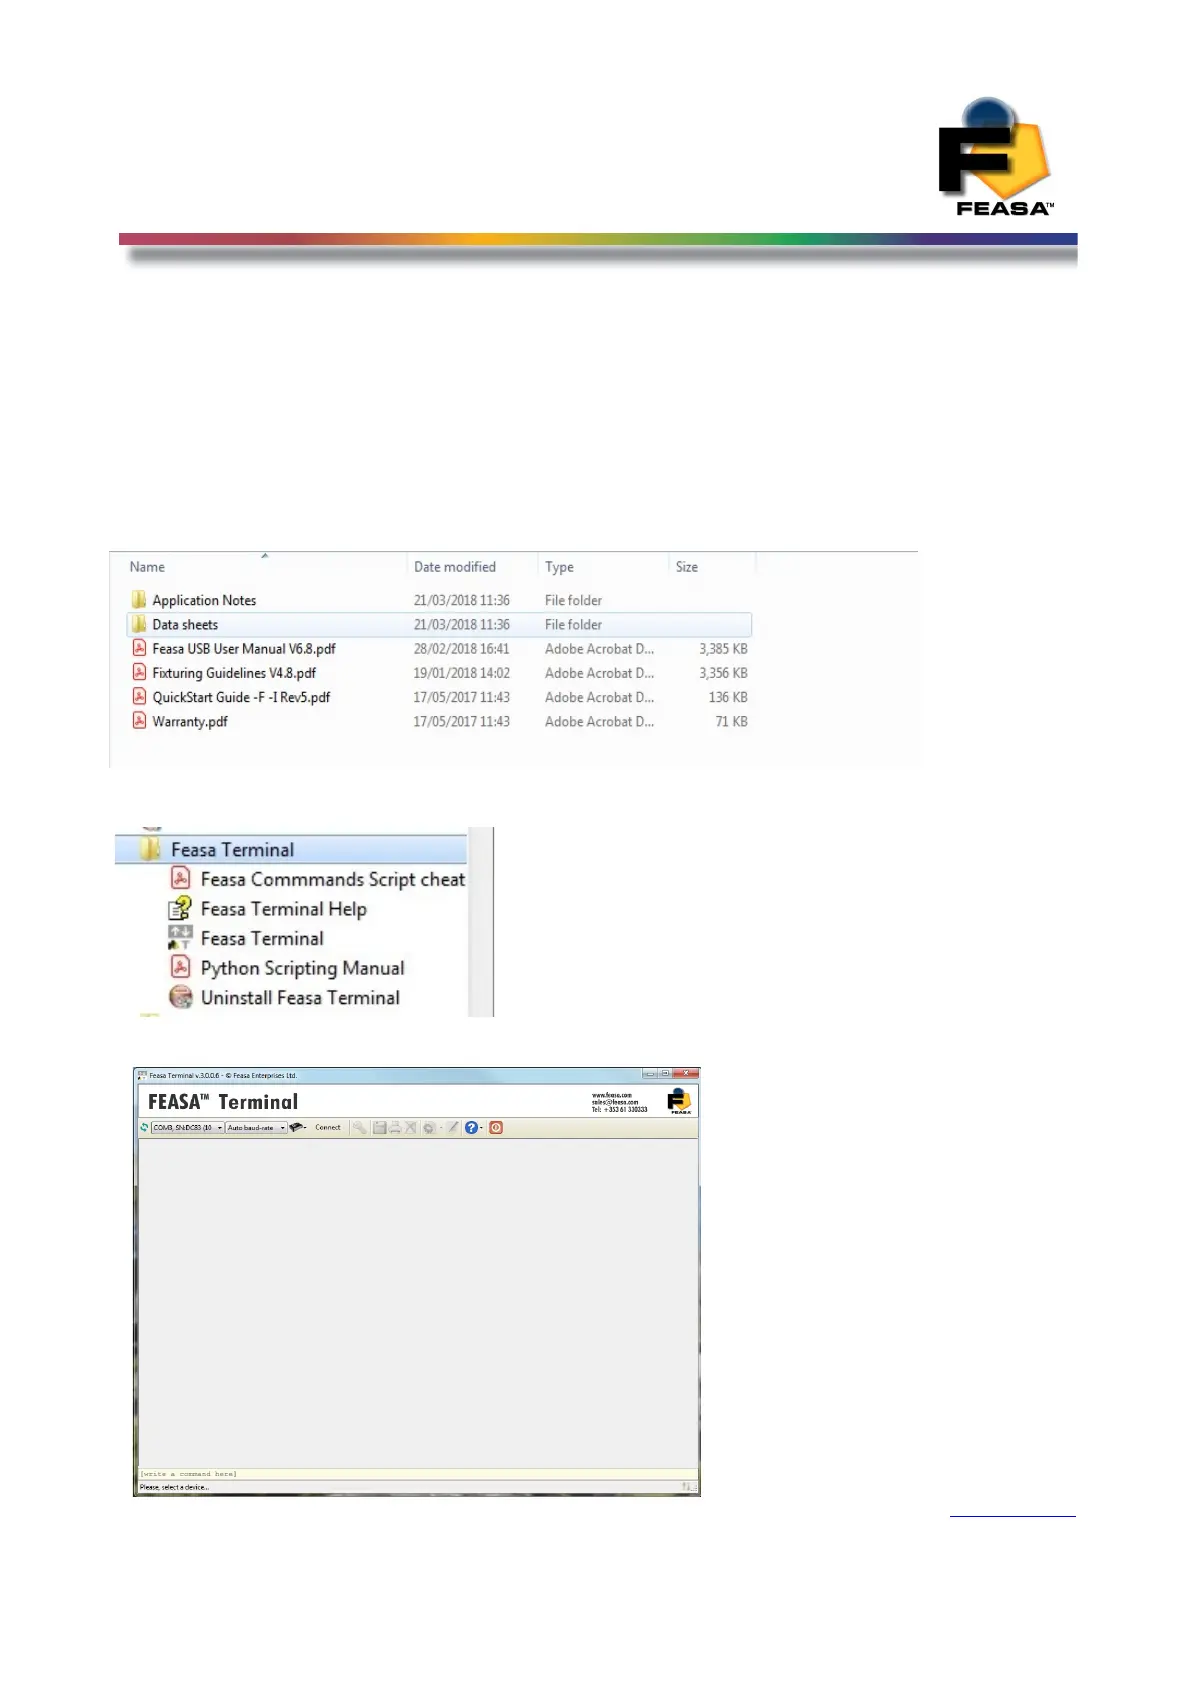Click the Warranty.pdf PDF icon
The image size is (1191, 1684).
pos(140,720)
